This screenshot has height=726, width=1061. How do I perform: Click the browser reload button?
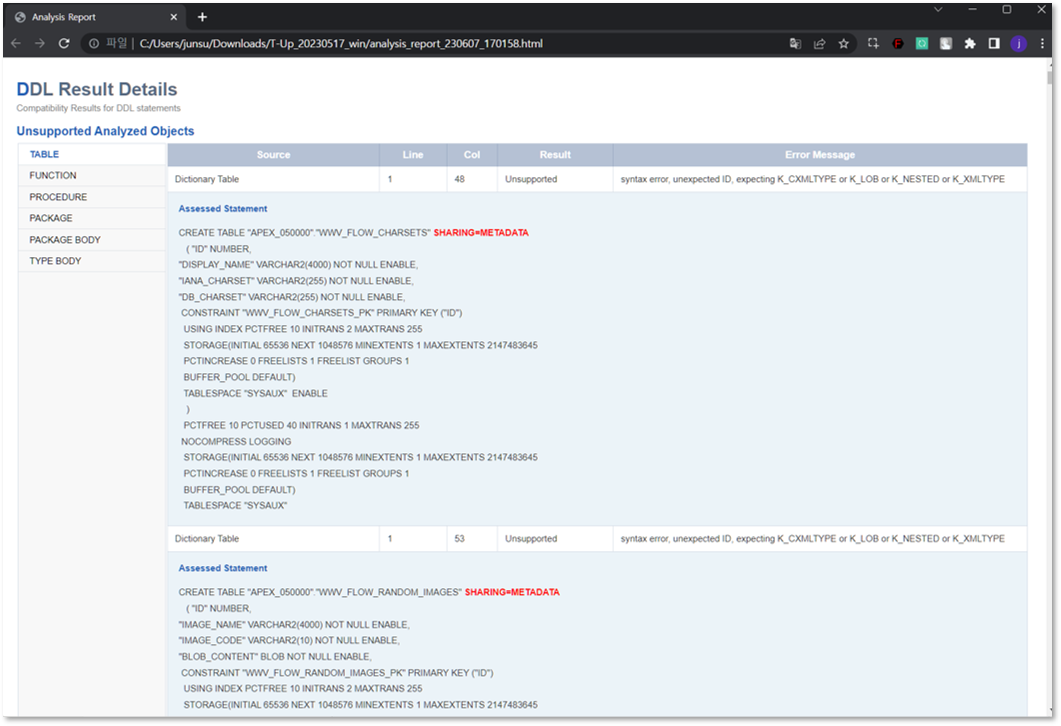pyautogui.click(x=64, y=44)
